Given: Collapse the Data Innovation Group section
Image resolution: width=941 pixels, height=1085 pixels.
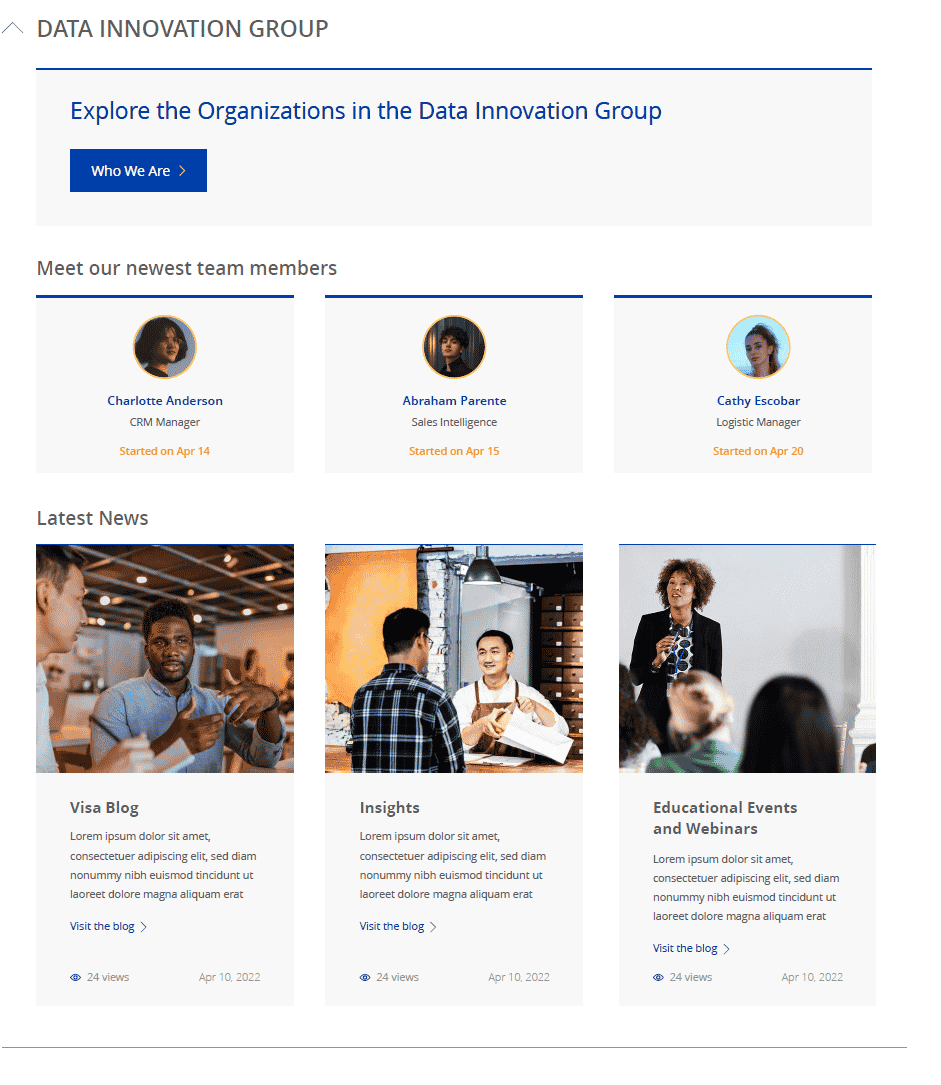Looking at the screenshot, I should tap(13, 29).
